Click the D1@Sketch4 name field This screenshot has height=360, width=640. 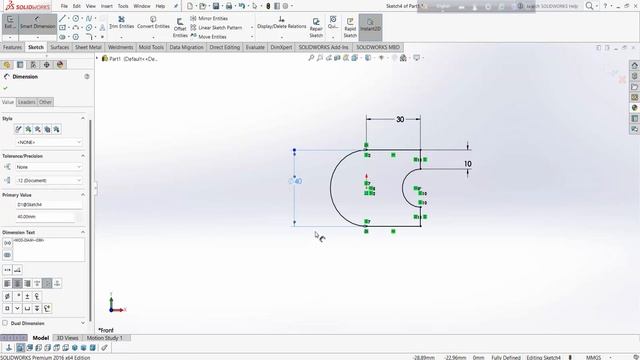pos(49,204)
